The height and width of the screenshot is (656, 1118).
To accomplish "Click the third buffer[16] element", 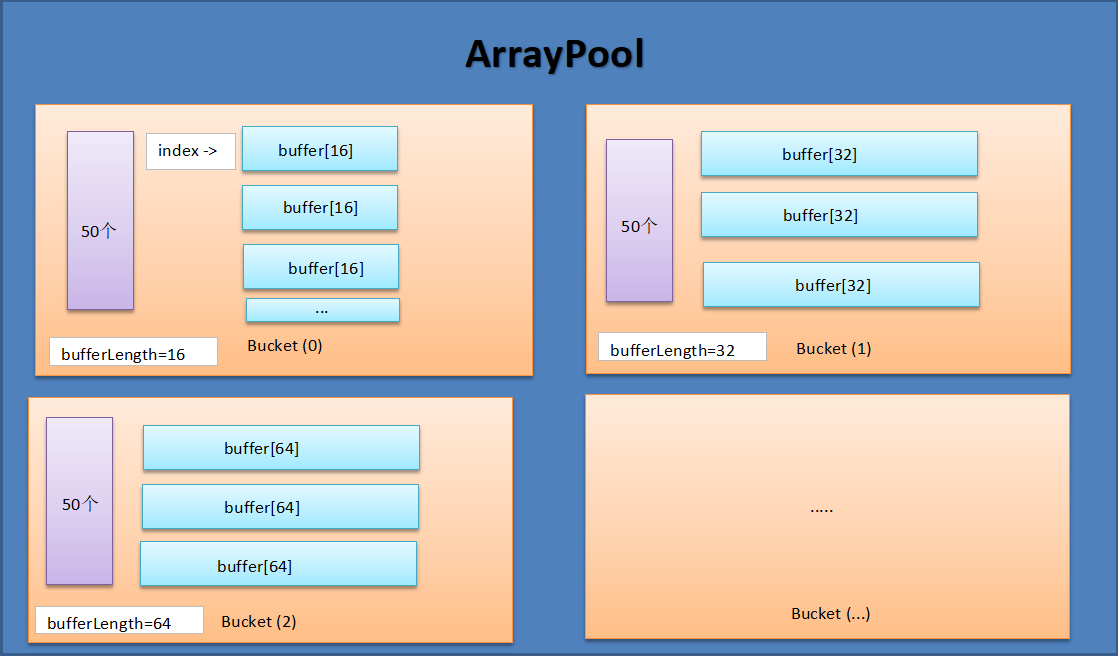I will (x=319, y=266).
